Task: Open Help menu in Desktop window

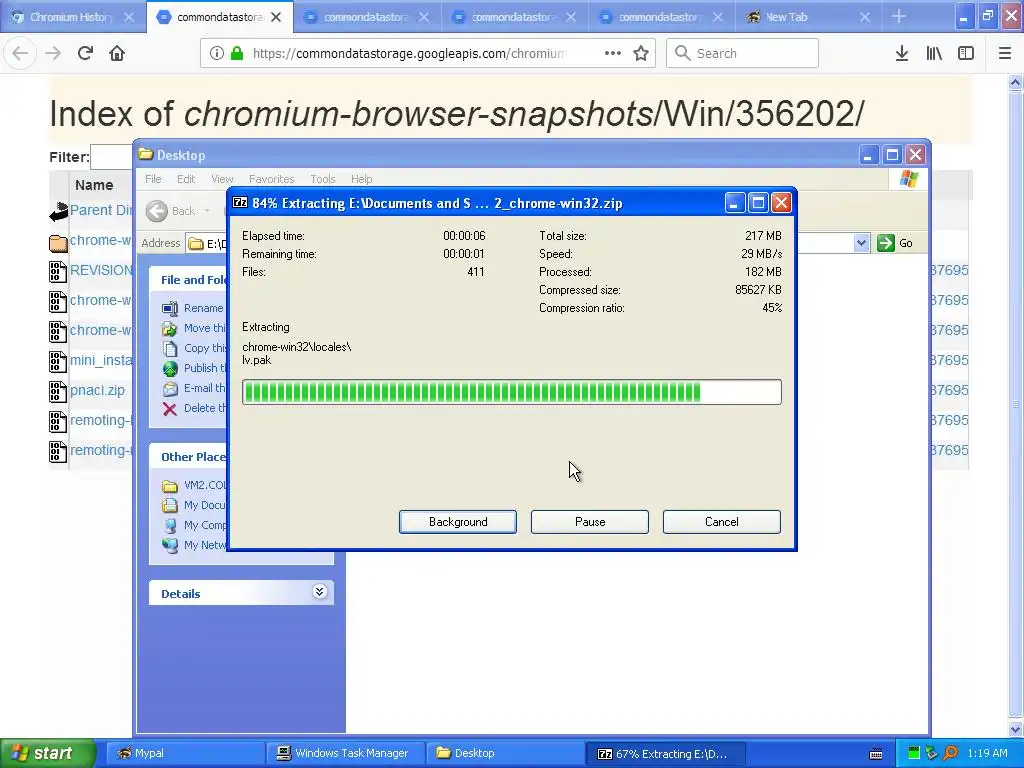Action: point(361,179)
